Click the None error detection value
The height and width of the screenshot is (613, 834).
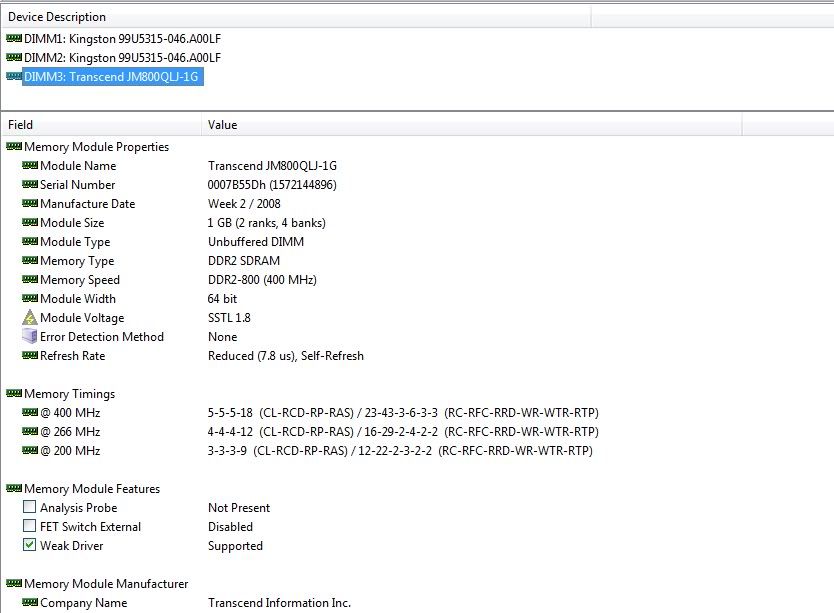point(222,337)
